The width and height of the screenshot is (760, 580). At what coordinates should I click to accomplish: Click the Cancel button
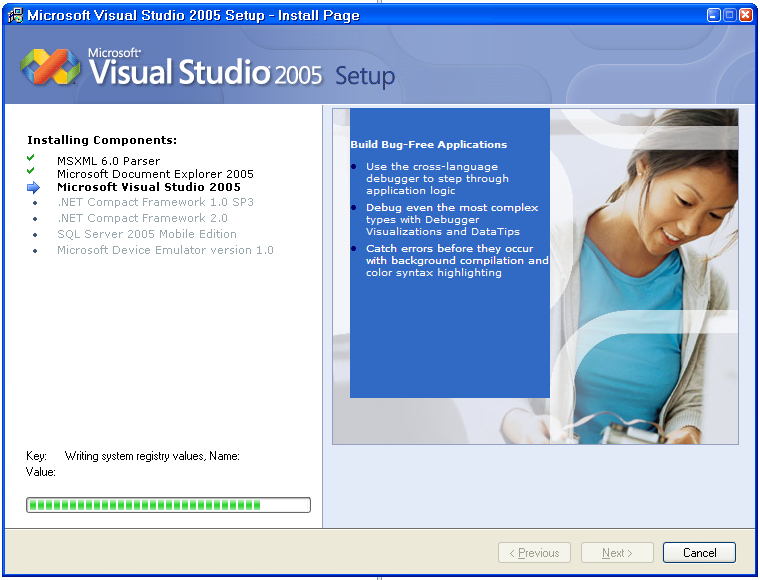(x=699, y=552)
